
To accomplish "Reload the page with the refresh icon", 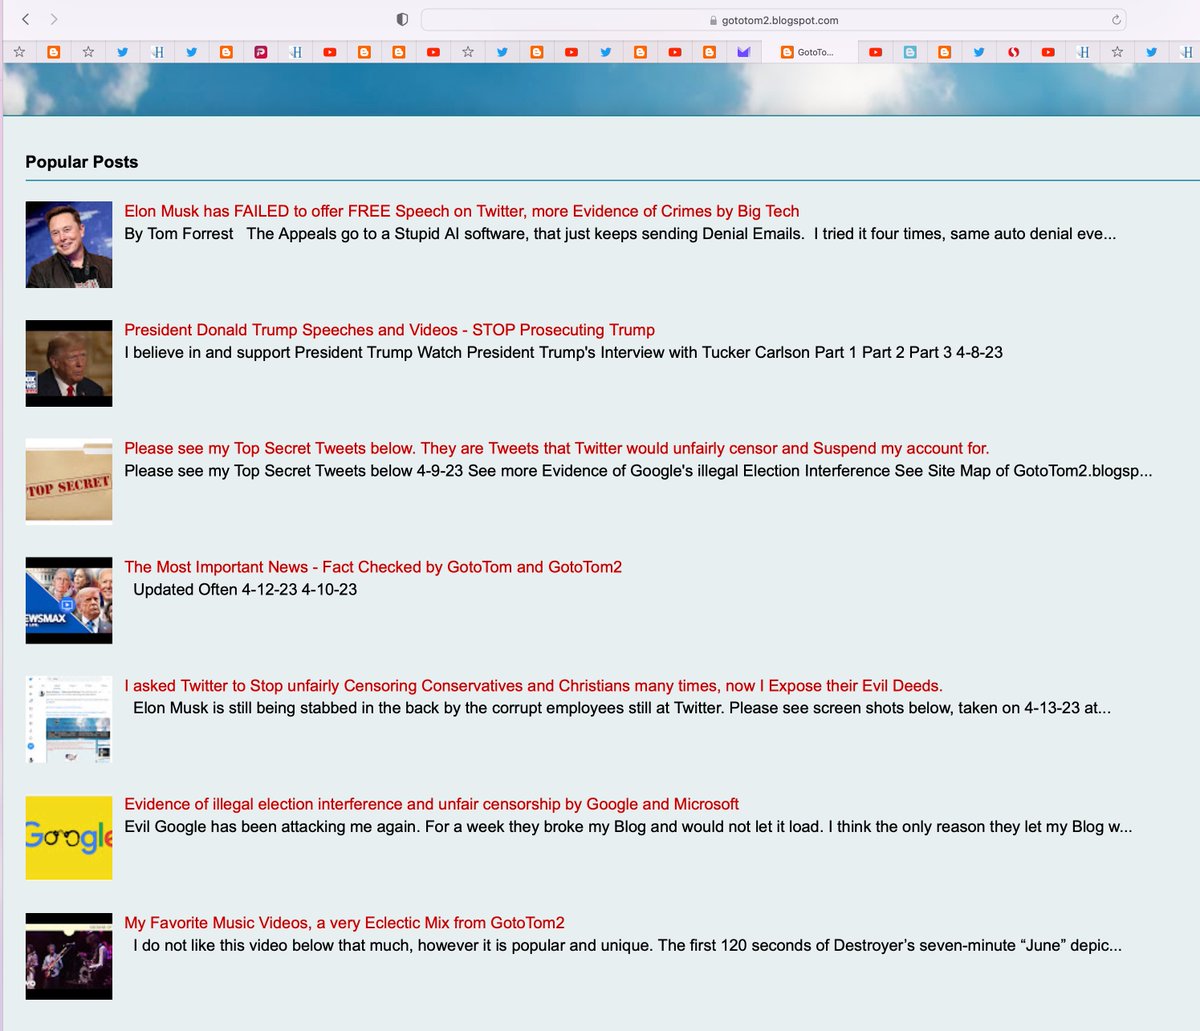I will pos(1116,20).
